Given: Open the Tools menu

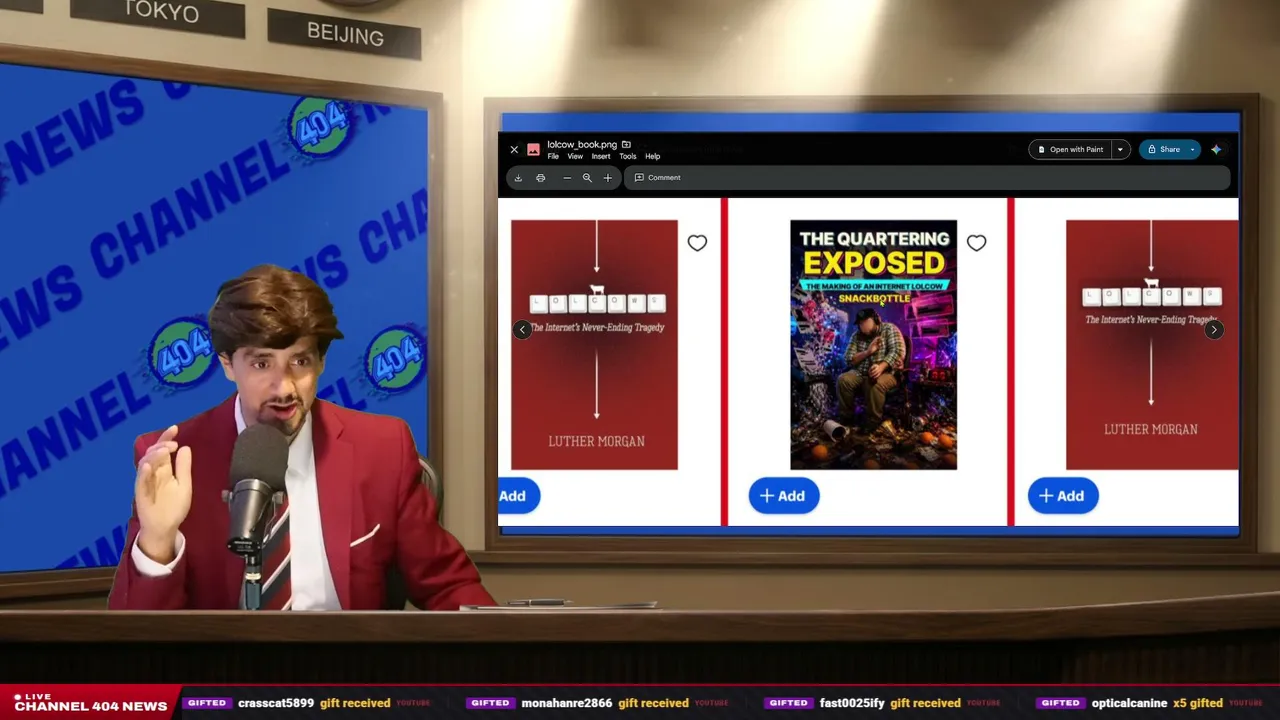Looking at the screenshot, I should [628, 157].
